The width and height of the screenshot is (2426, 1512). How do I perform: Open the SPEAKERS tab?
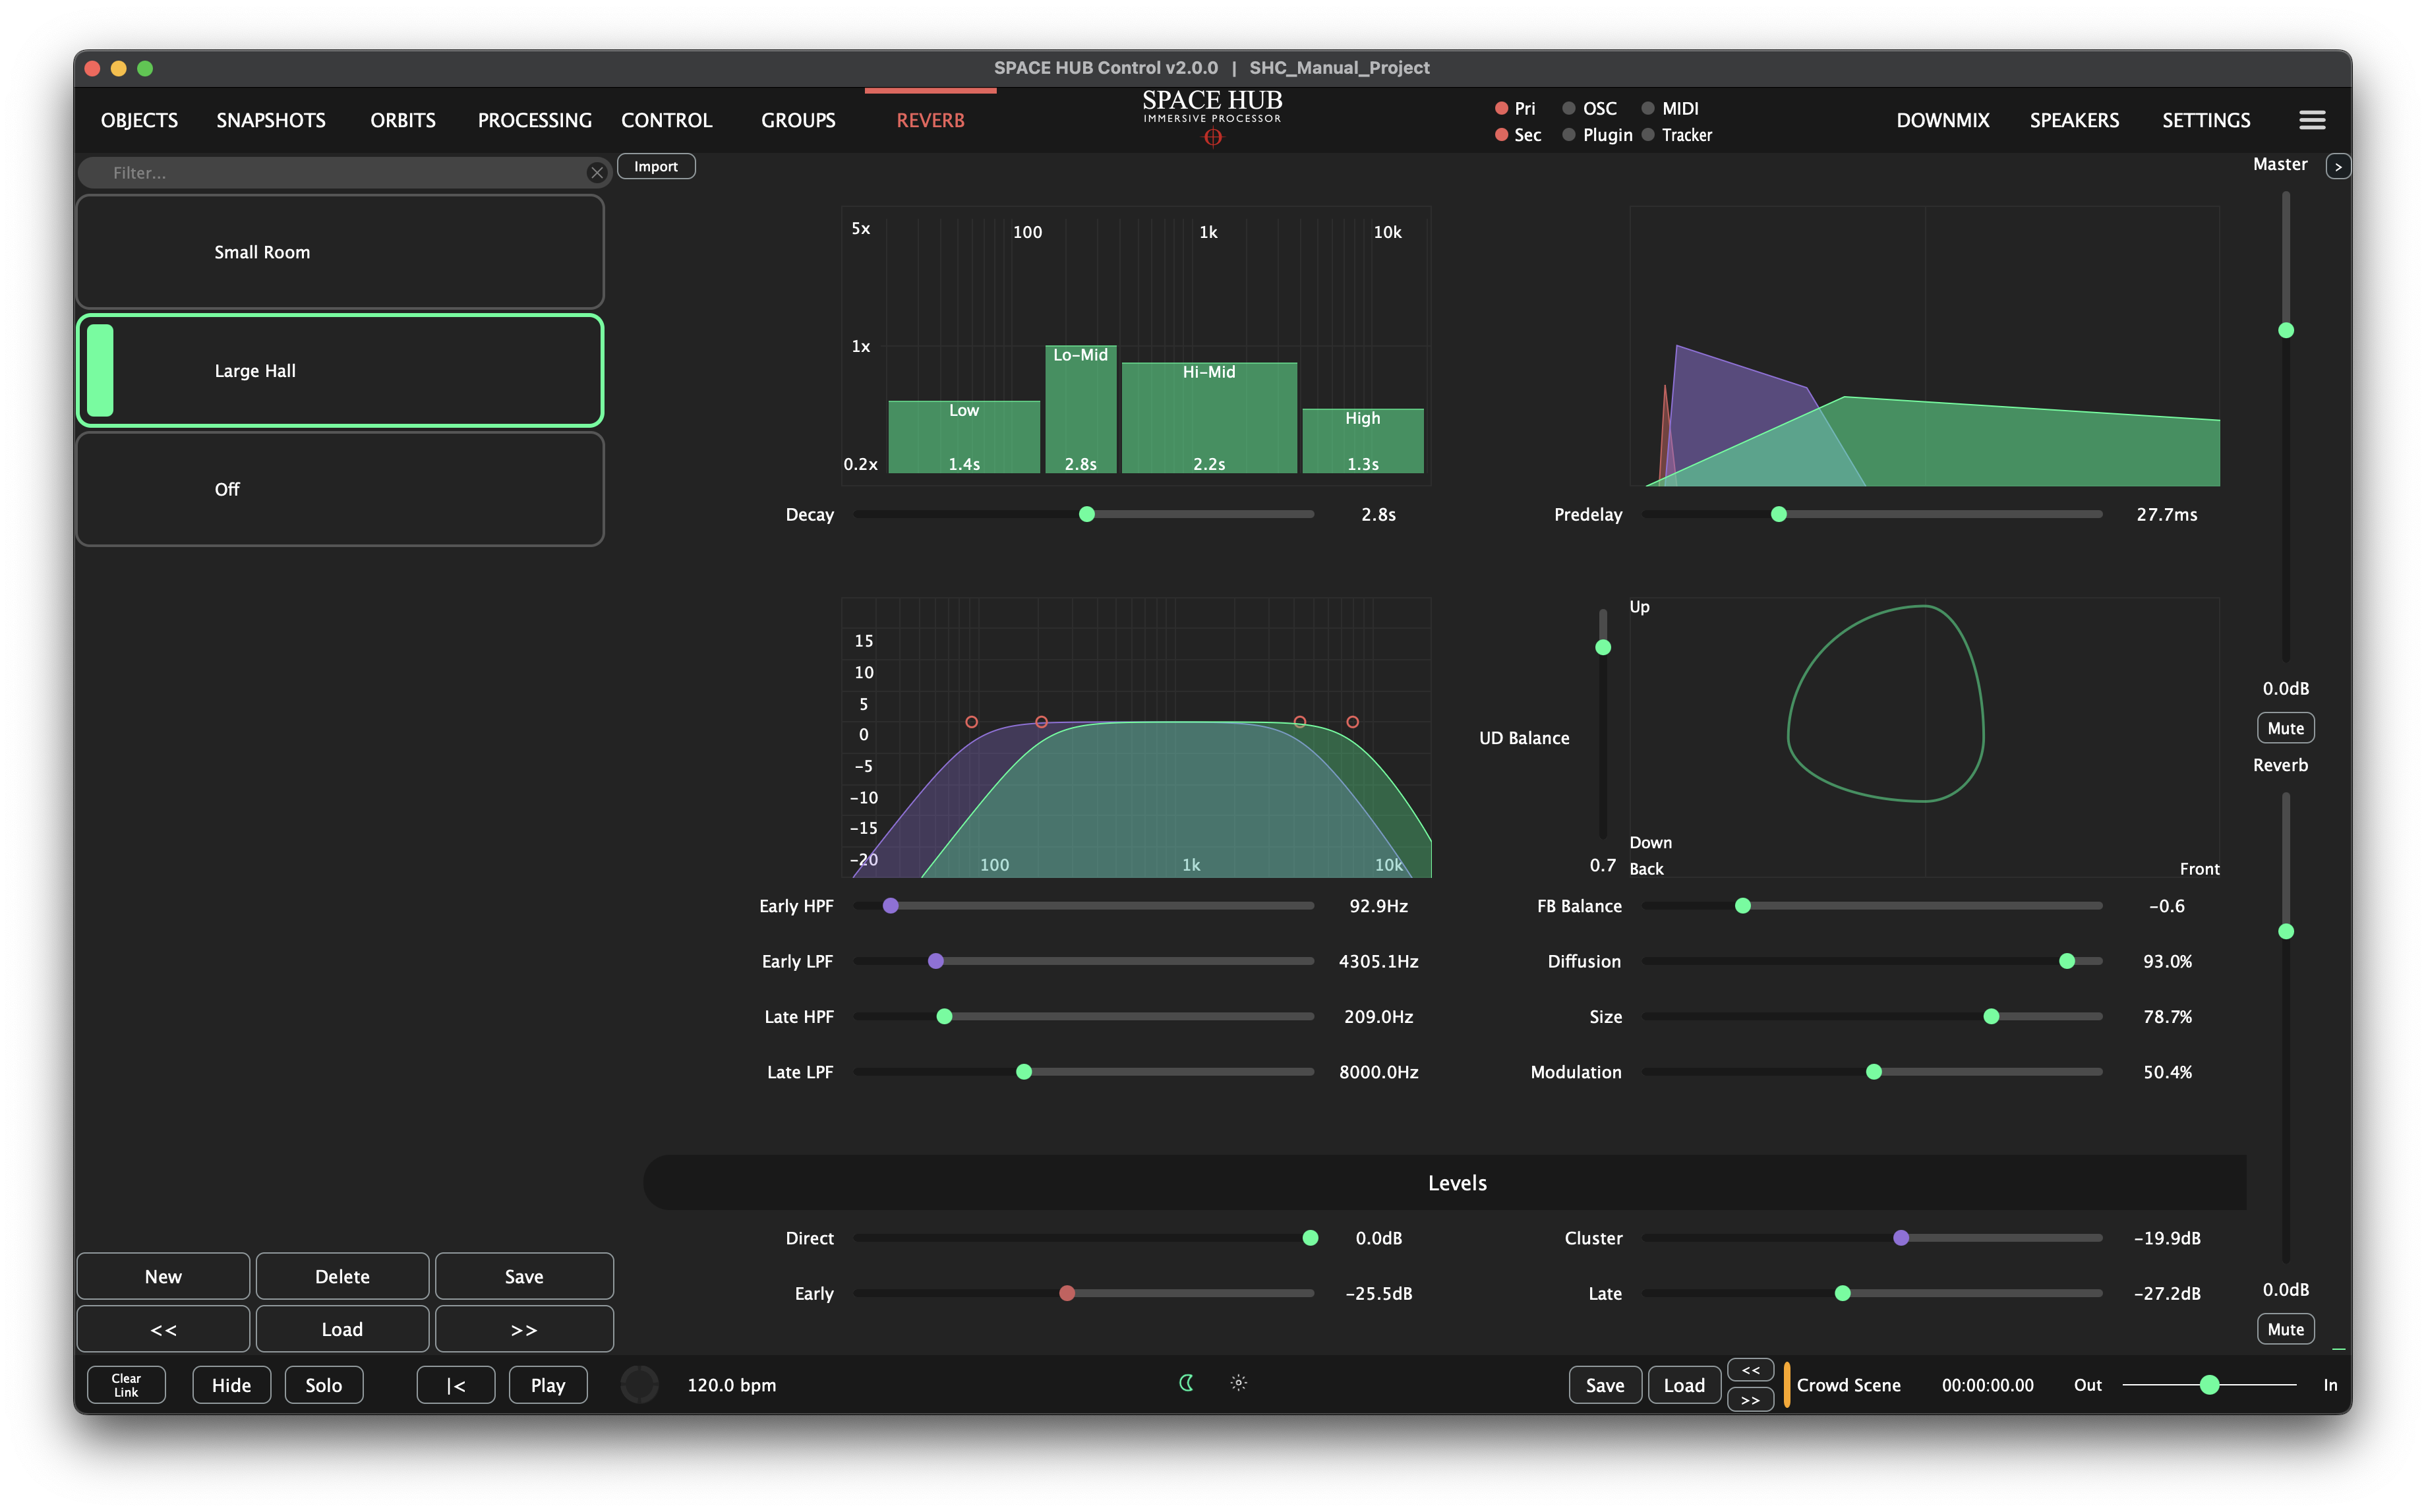pyautogui.click(x=2074, y=120)
